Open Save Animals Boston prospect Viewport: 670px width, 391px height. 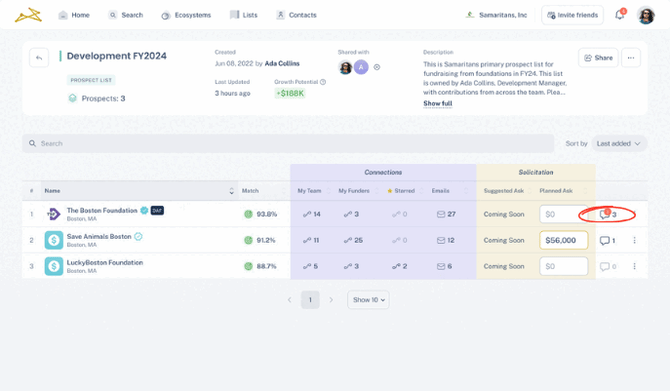pos(99,236)
